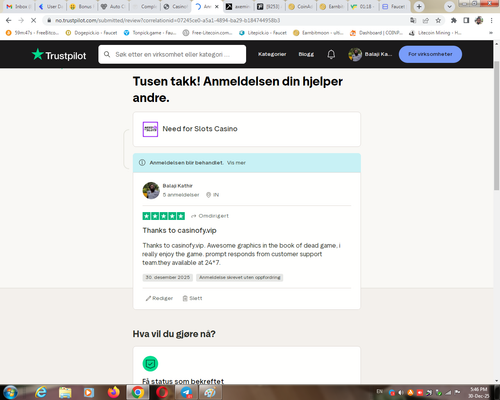Open Free-Litecoin.com bookmark
This screenshot has width=500, height=400.
[207, 33]
